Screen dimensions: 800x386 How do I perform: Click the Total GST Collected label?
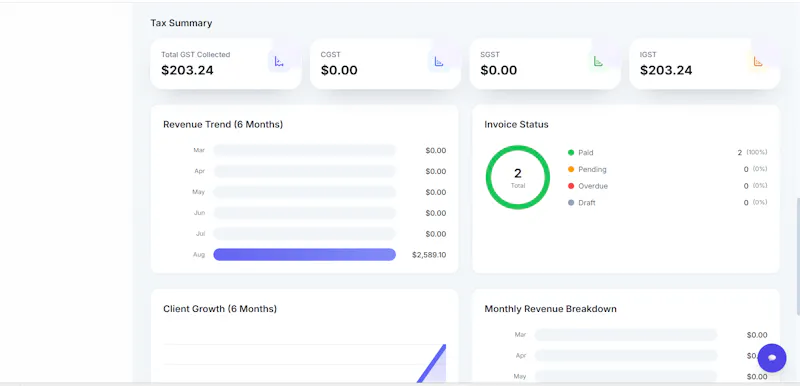(x=195, y=55)
